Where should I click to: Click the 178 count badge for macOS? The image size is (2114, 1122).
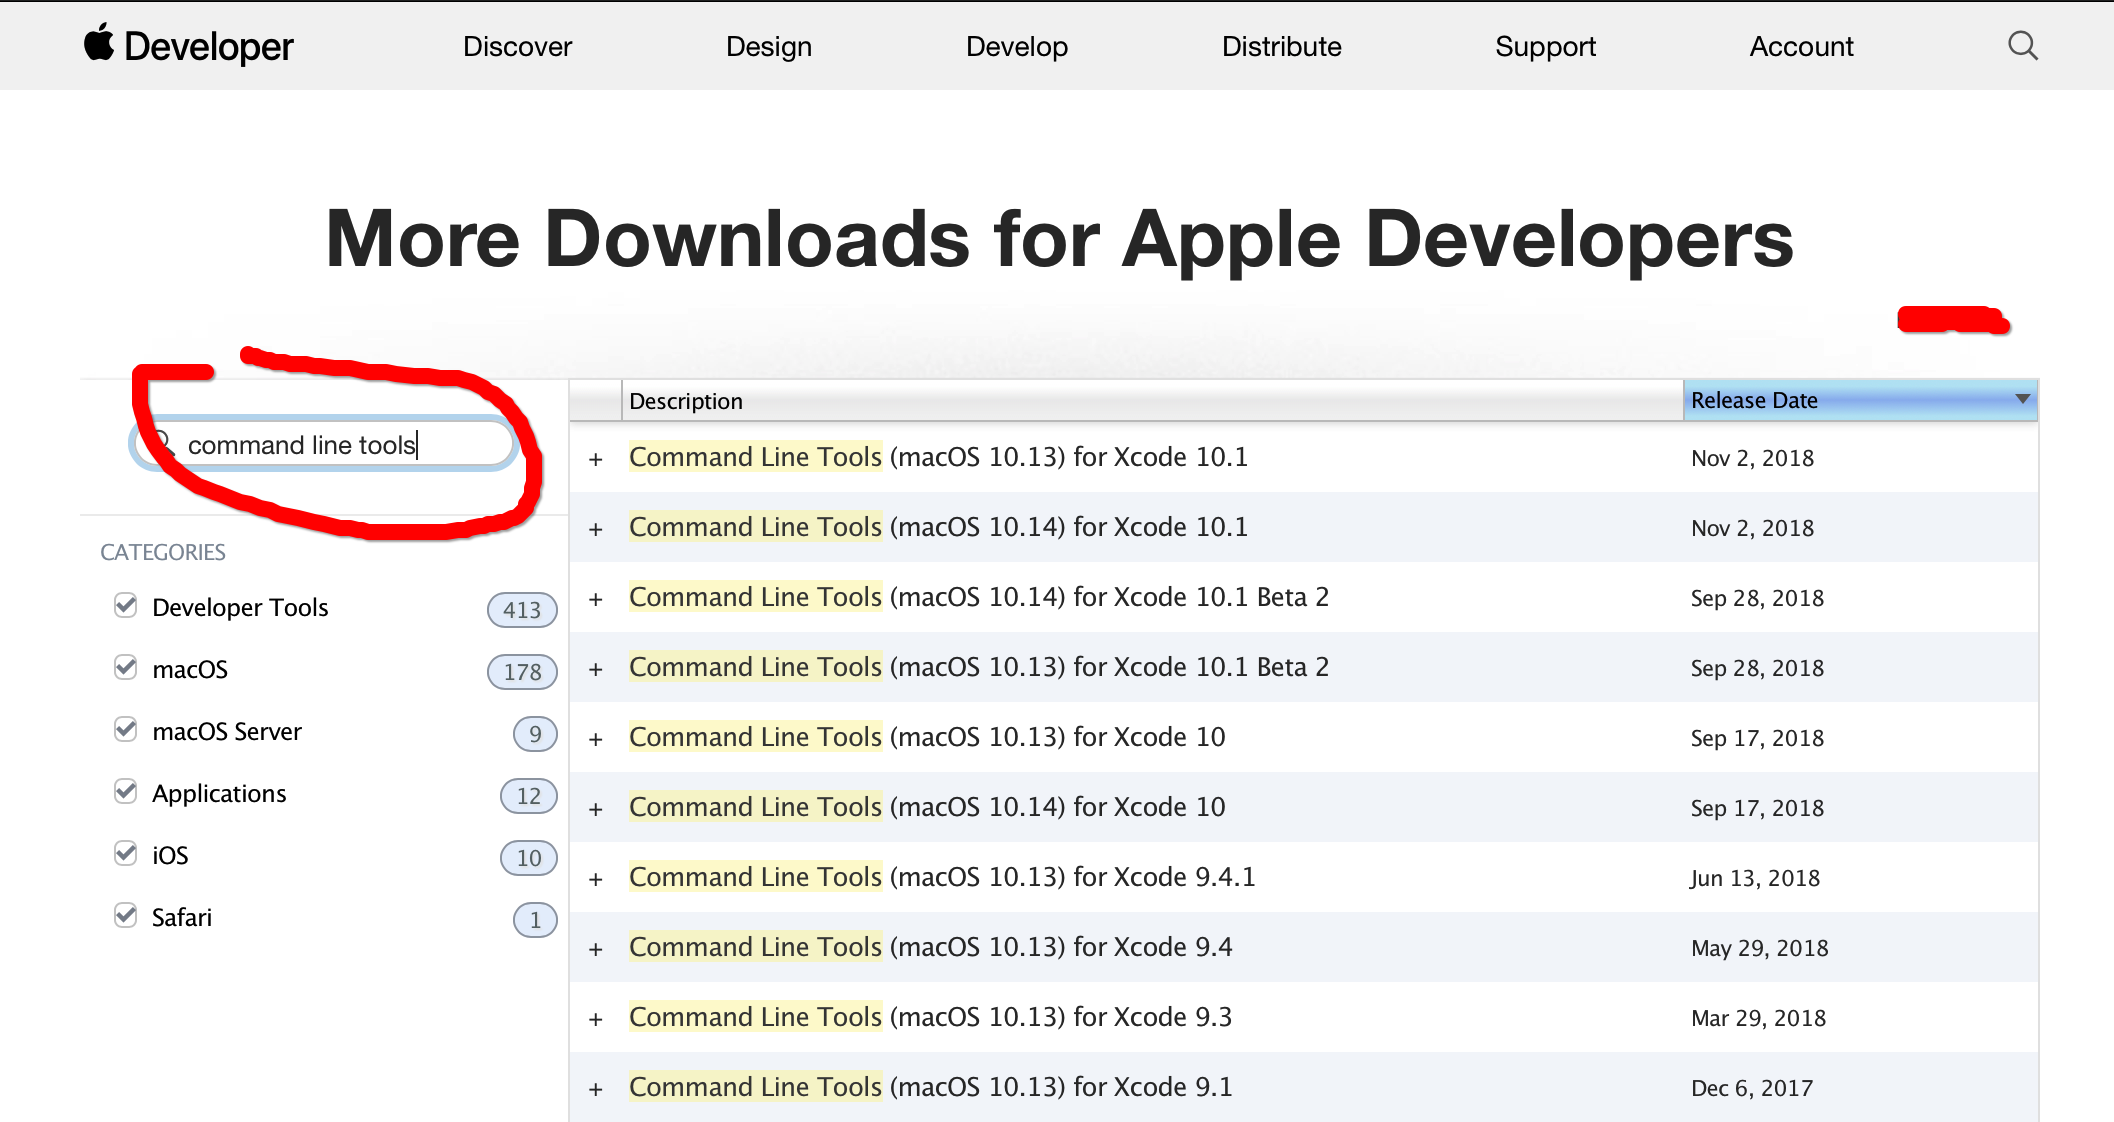coord(522,671)
